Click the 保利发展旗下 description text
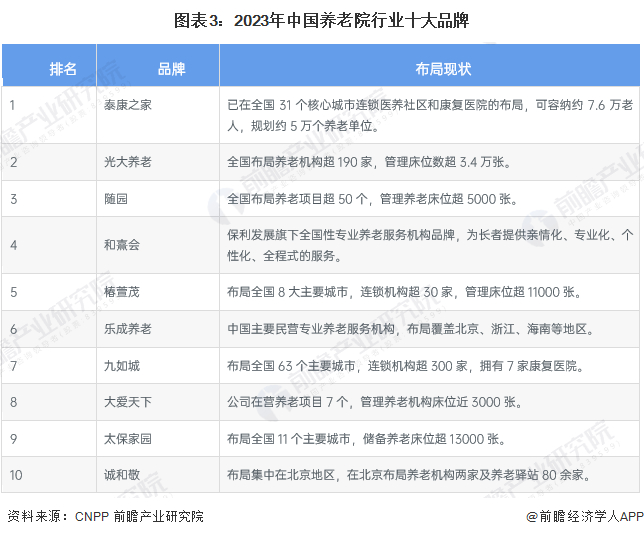Viewport: 644px width, 537px height. pos(430,245)
